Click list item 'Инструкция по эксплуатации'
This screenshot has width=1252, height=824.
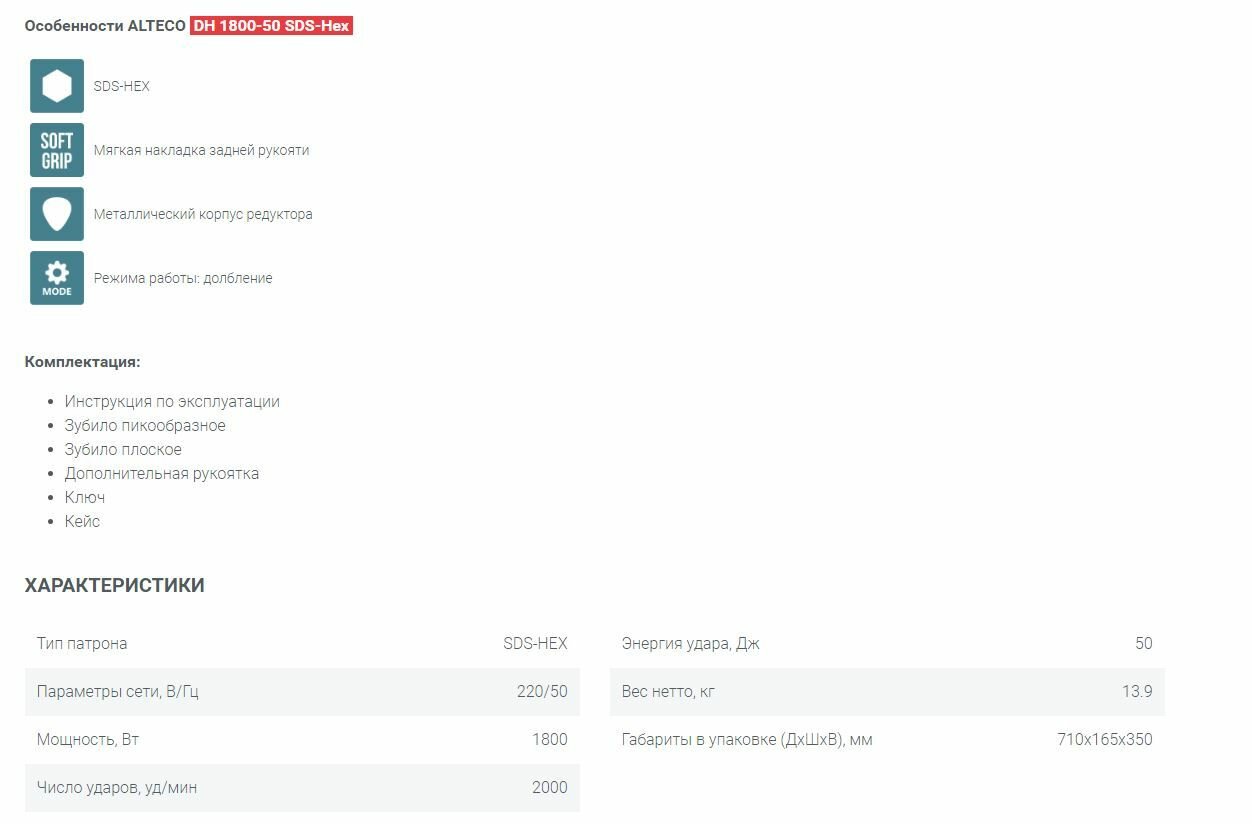pyautogui.click(x=172, y=402)
